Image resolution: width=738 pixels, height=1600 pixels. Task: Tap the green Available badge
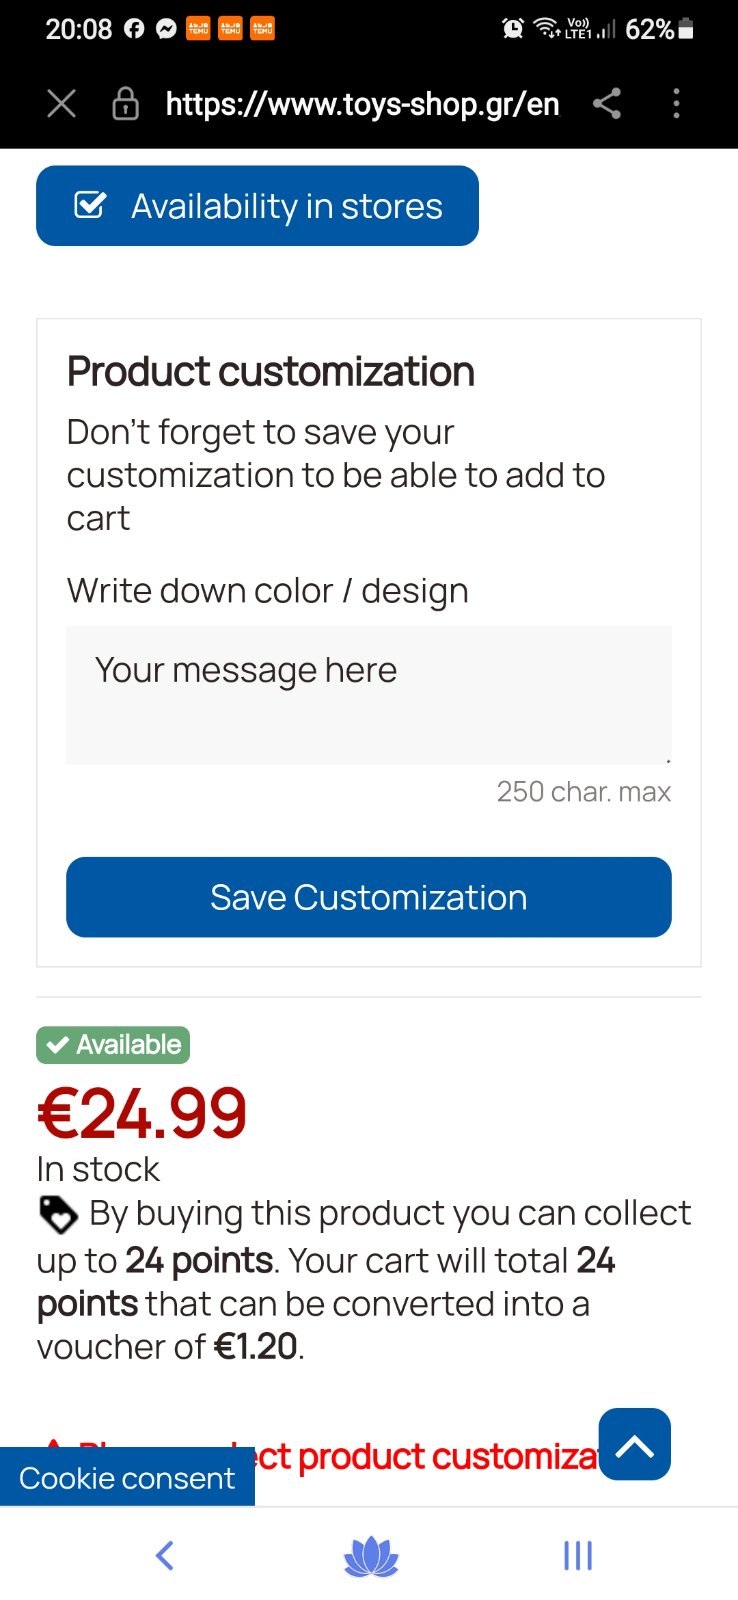(113, 1045)
